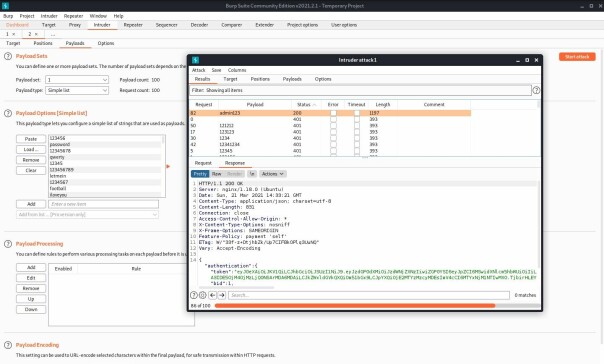Screen dimensions: 604x364
Task: Focus the Search field in attack window
Action: [369, 295]
